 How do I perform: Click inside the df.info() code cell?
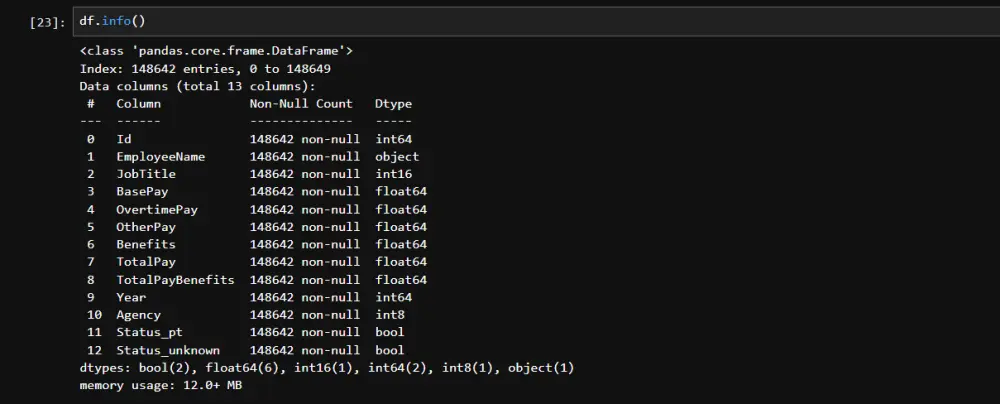click(x=500, y=21)
